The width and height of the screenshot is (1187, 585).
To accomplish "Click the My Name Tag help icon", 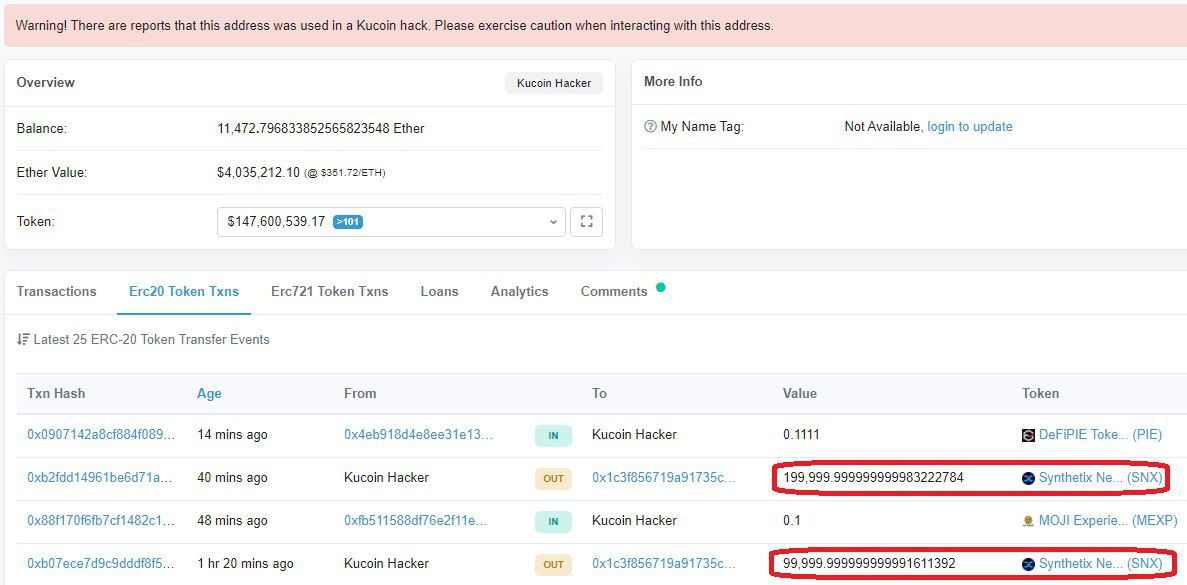I will (650, 126).
